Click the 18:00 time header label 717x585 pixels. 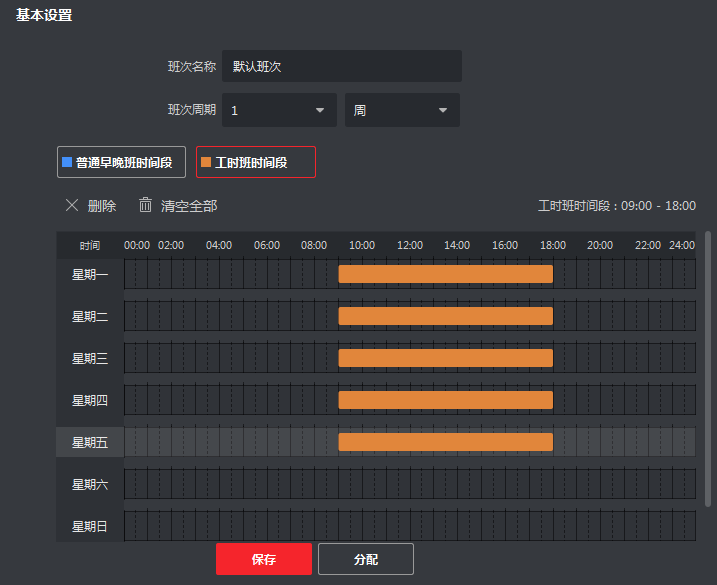coord(553,246)
